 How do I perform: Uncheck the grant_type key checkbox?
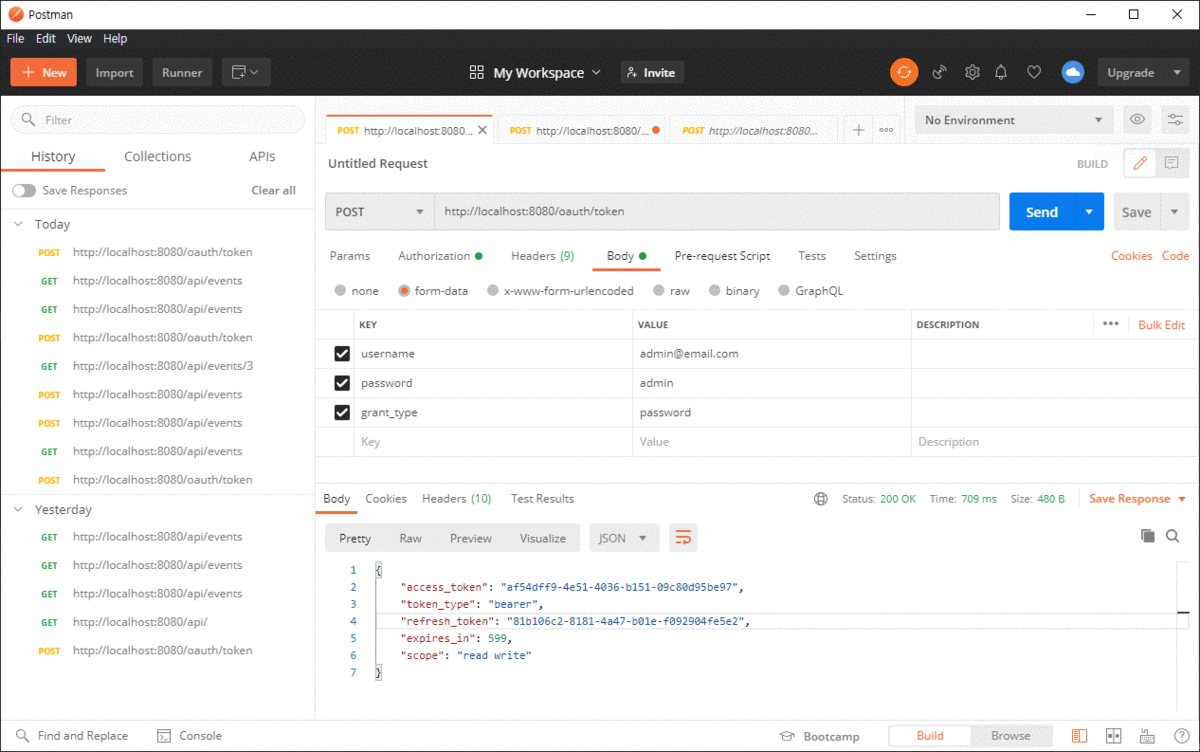point(342,412)
